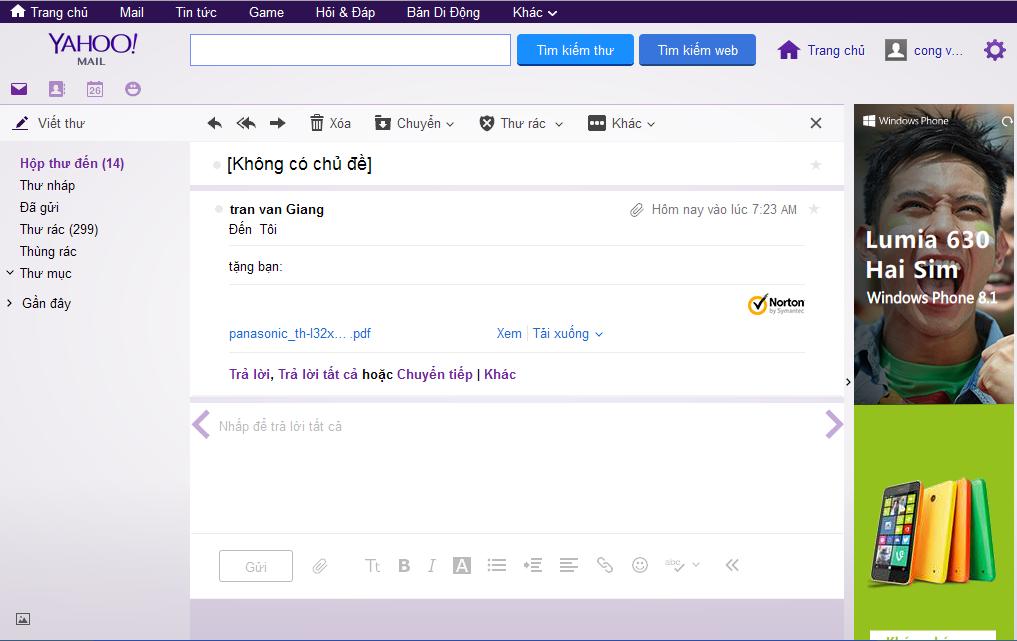The height and width of the screenshot is (641, 1017).
Task: Click the Trả lời tất cả link
Action: pos(318,374)
